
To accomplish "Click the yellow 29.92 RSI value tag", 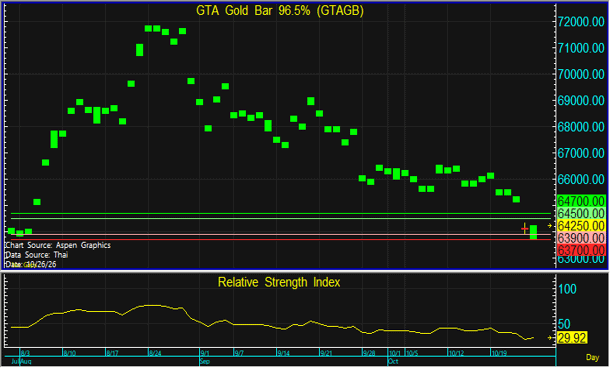I will coord(571,338).
